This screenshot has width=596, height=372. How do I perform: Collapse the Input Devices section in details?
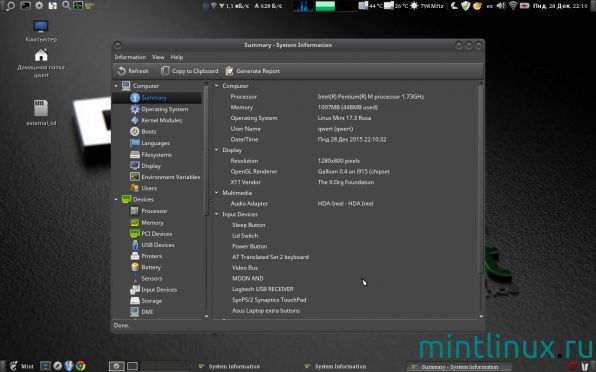217,214
